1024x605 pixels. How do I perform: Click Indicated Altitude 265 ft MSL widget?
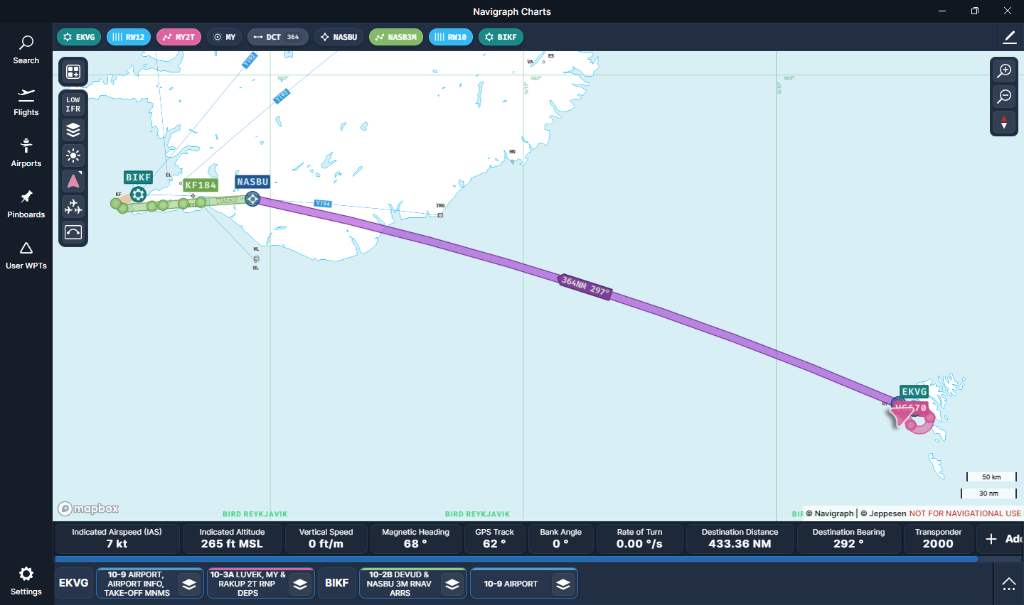coord(232,538)
